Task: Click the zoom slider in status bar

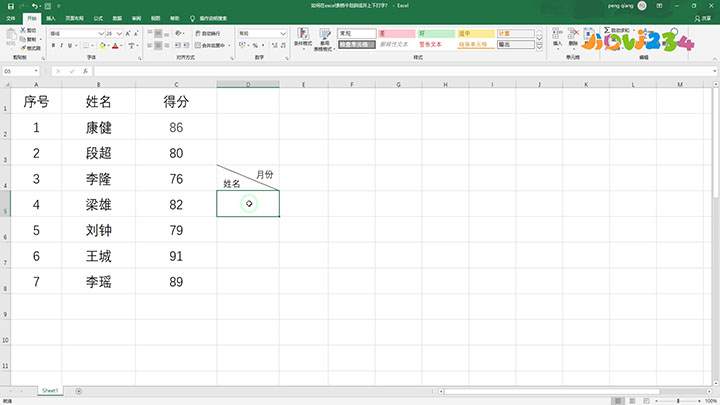Action: click(x=678, y=401)
